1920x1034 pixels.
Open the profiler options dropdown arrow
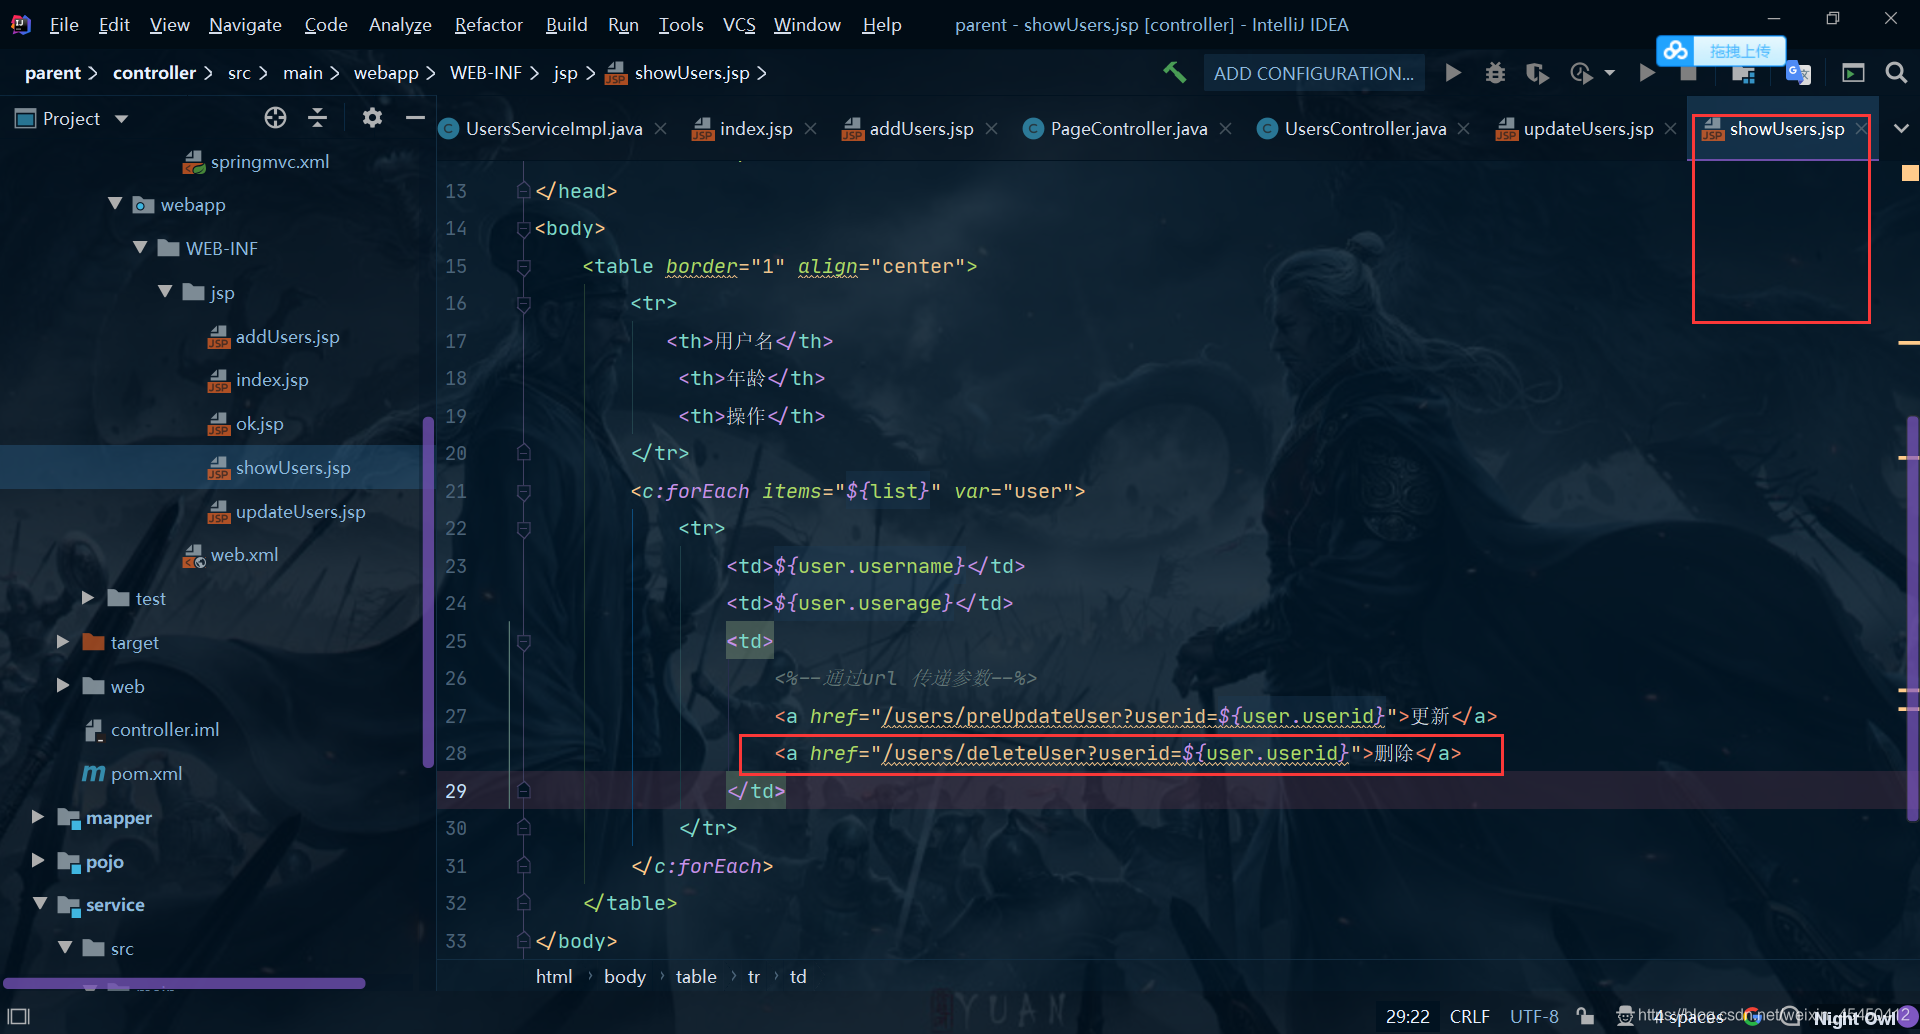pos(1609,73)
